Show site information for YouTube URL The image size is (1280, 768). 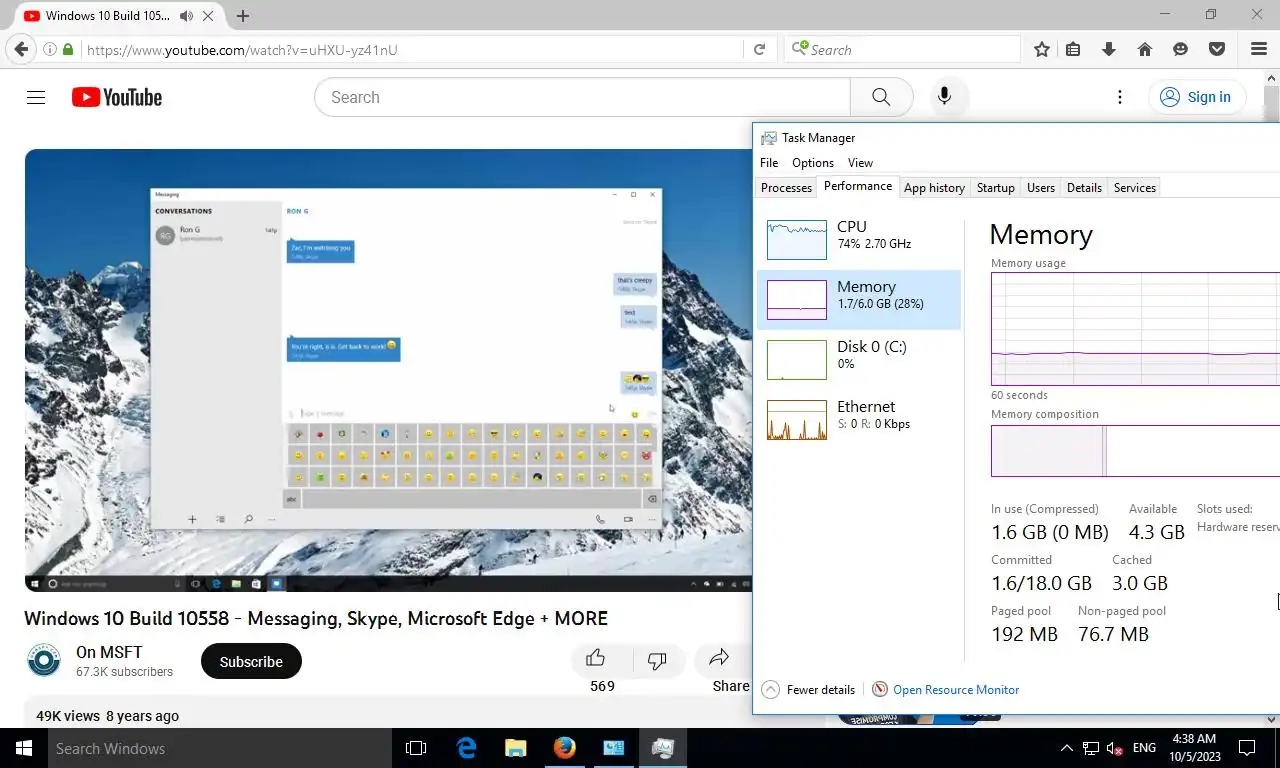[49, 49]
